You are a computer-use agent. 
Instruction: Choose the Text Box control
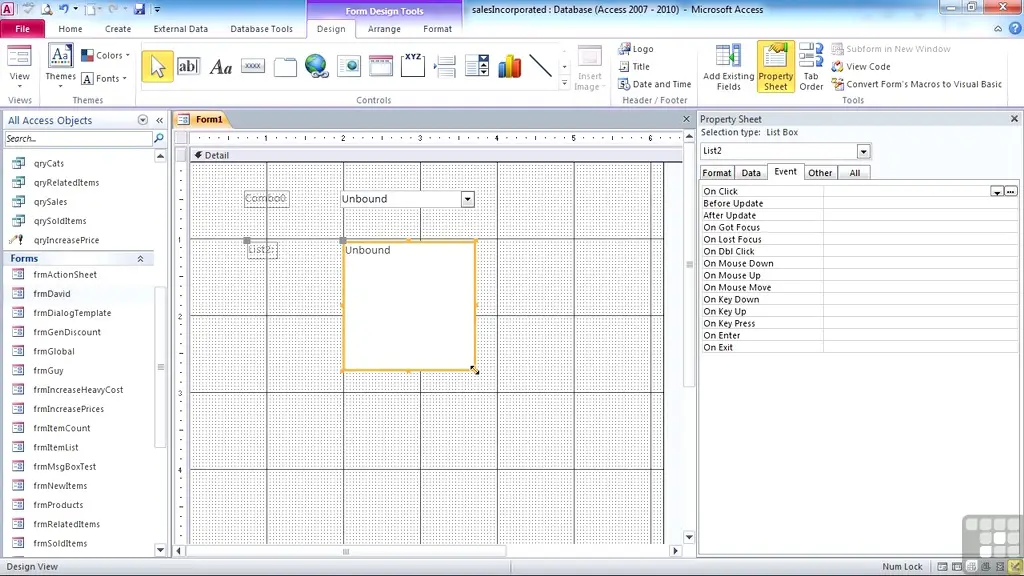pos(188,67)
